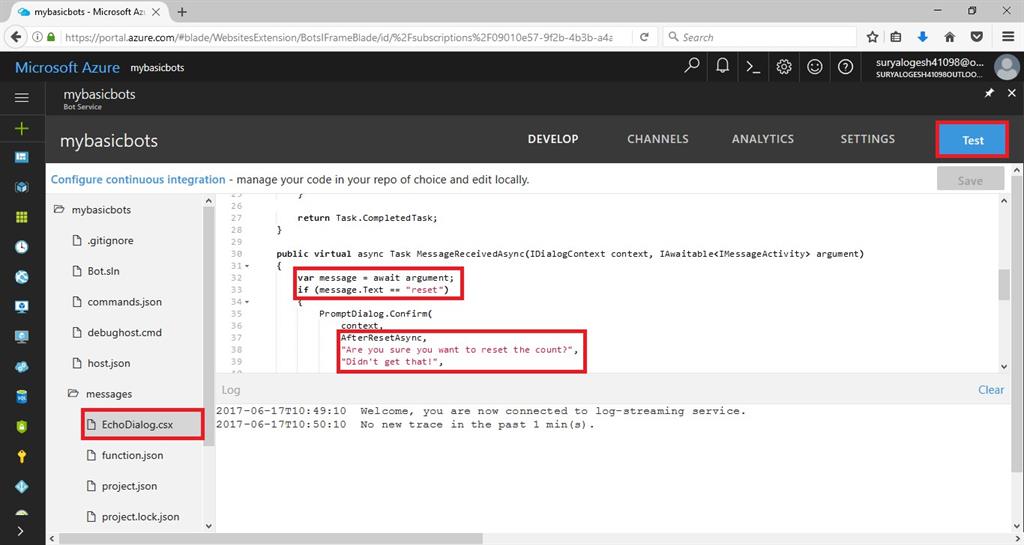1024x545 pixels.
Task: Open the notifications bell
Action: (x=722, y=67)
